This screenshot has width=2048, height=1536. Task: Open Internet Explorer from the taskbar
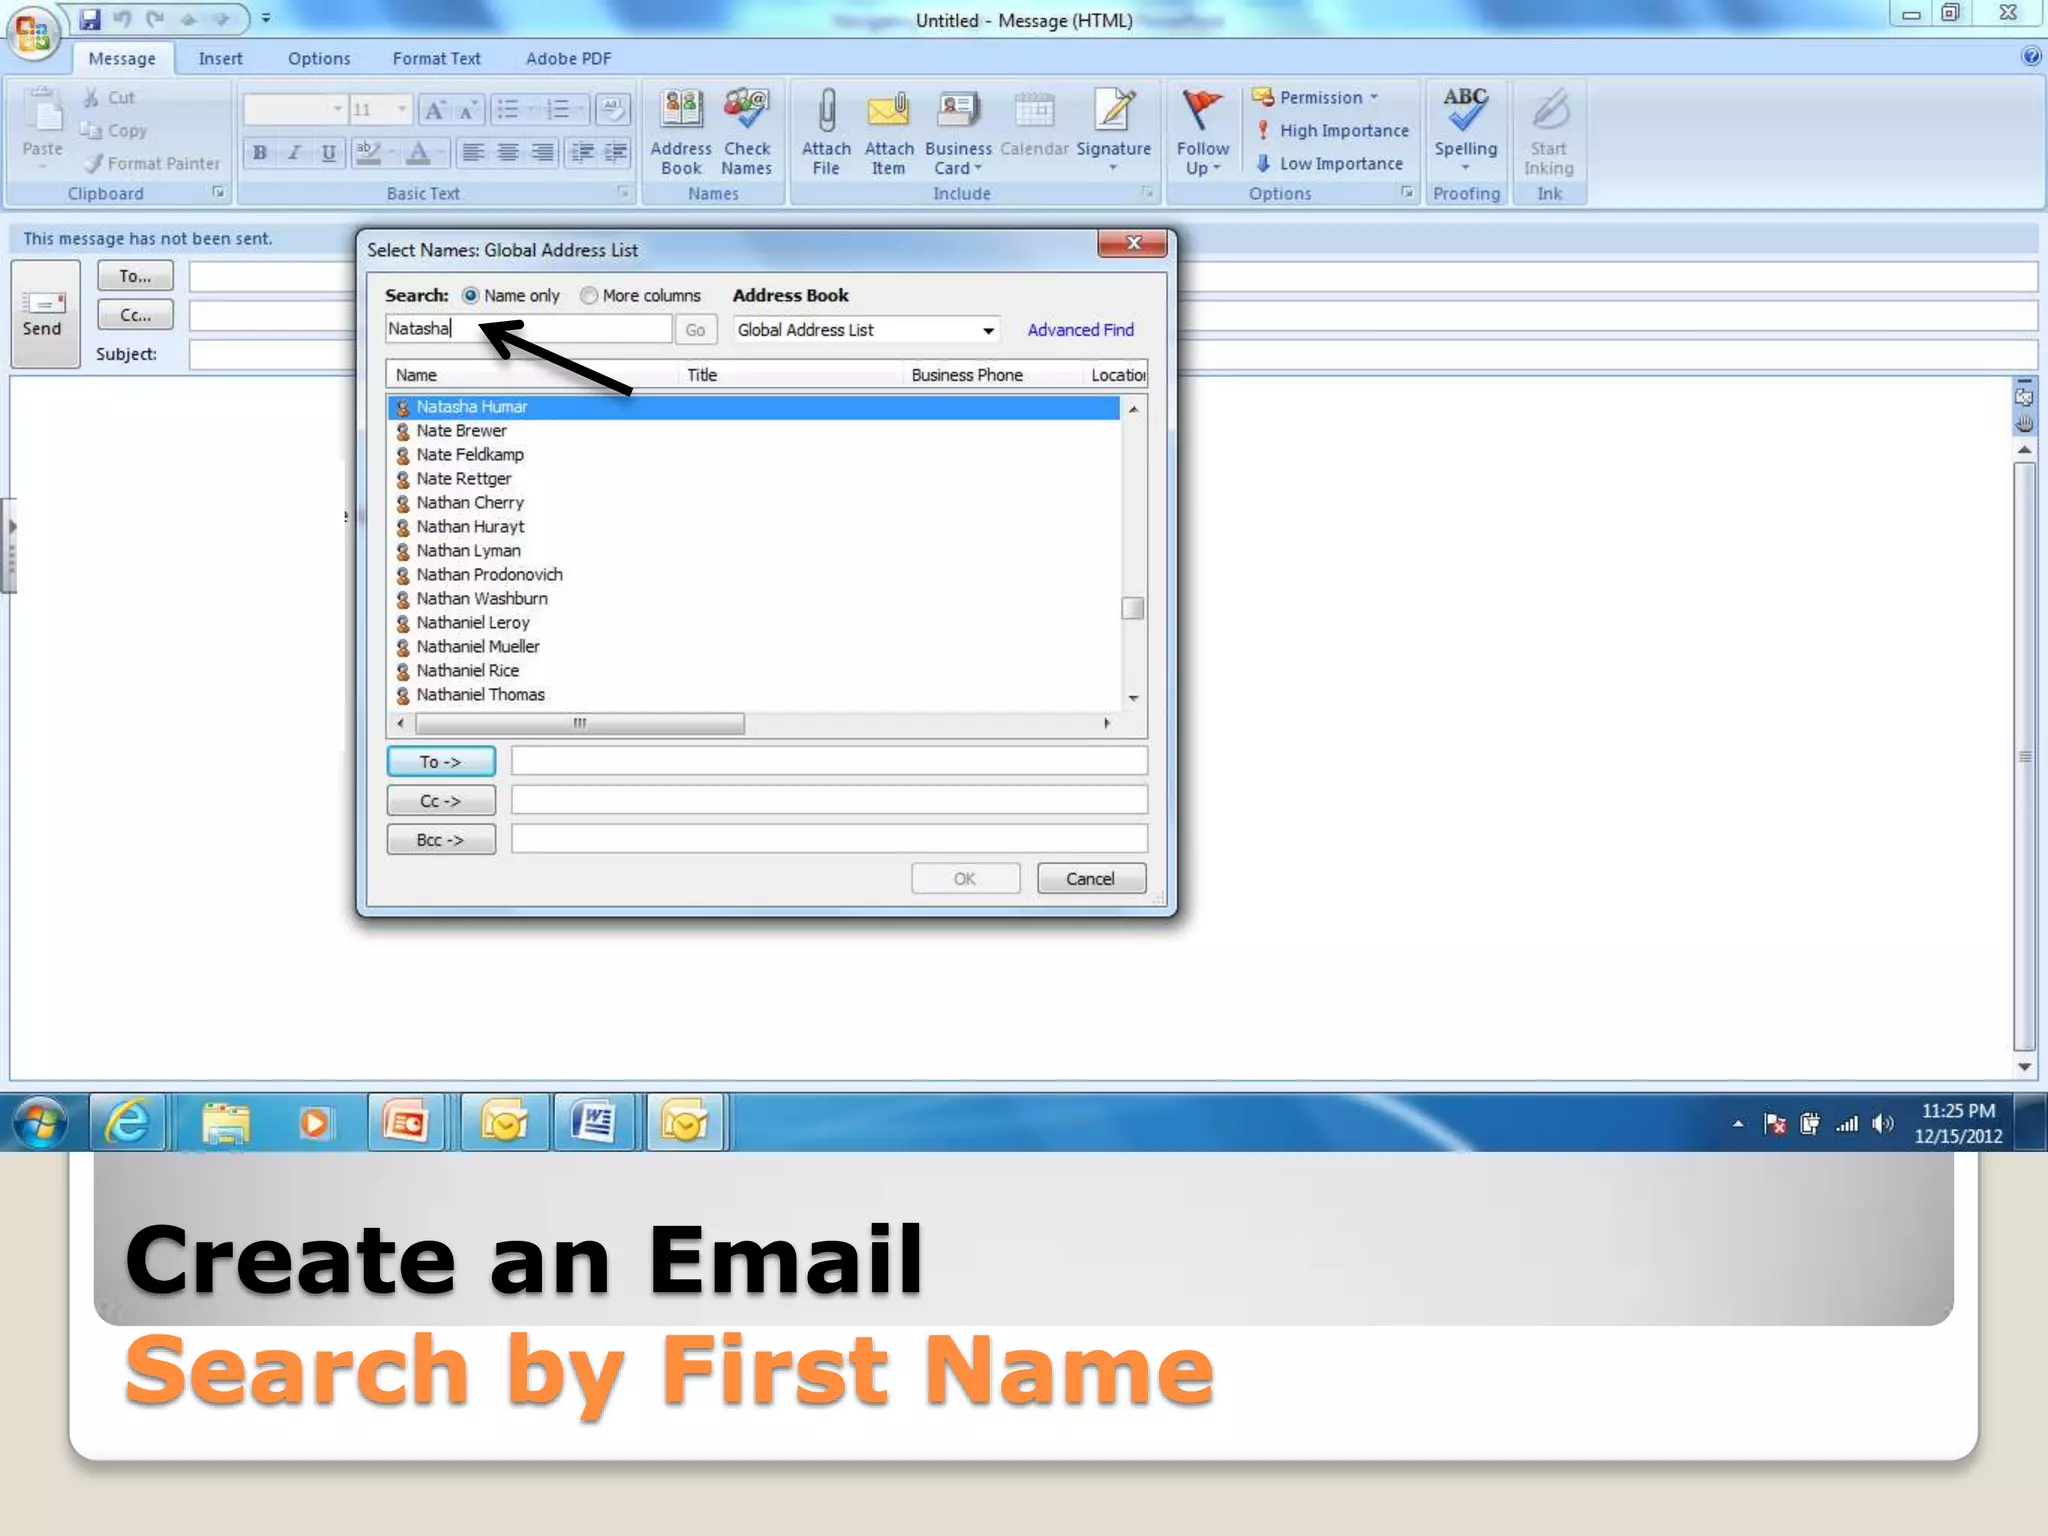tap(128, 1123)
